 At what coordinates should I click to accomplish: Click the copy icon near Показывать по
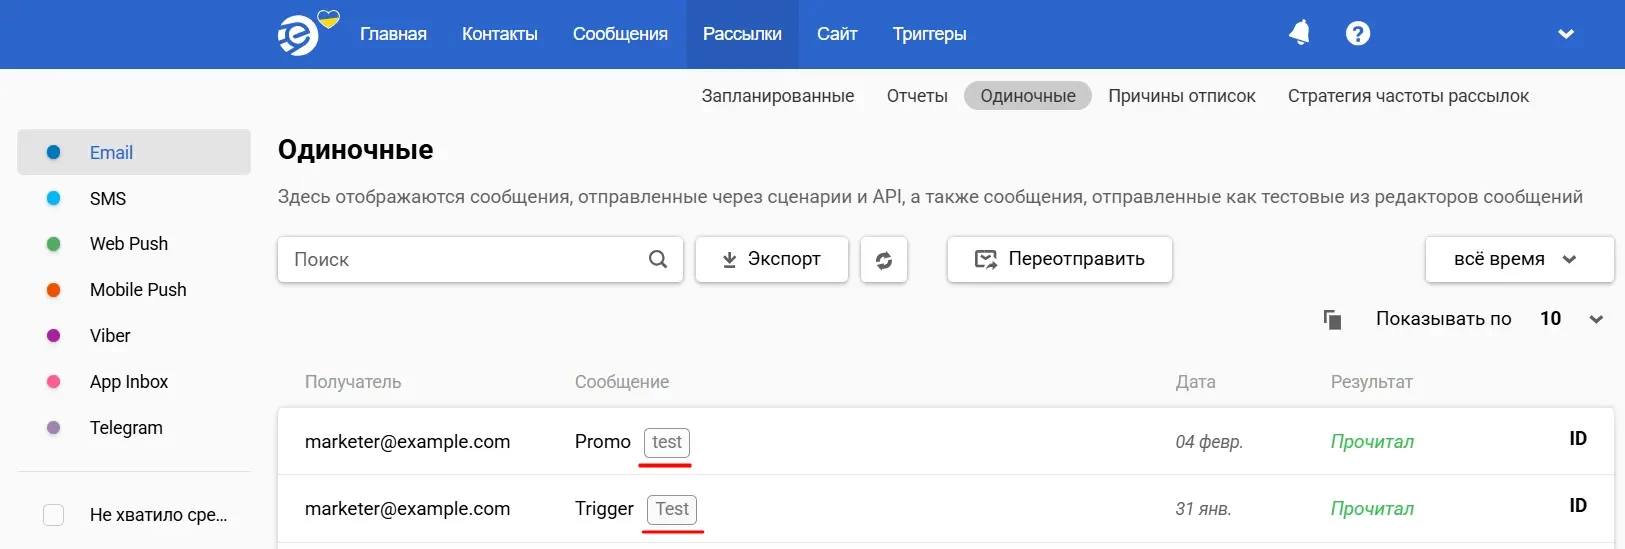pyautogui.click(x=1332, y=319)
